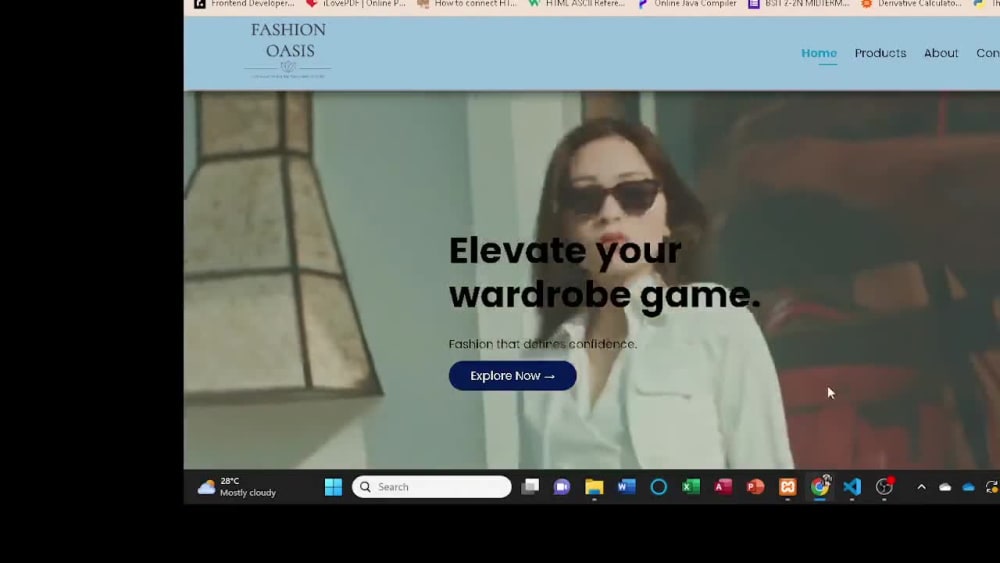Open the Products page link
Image resolution: width=1000 pixels, height=563 pixels.
point(880,54)
